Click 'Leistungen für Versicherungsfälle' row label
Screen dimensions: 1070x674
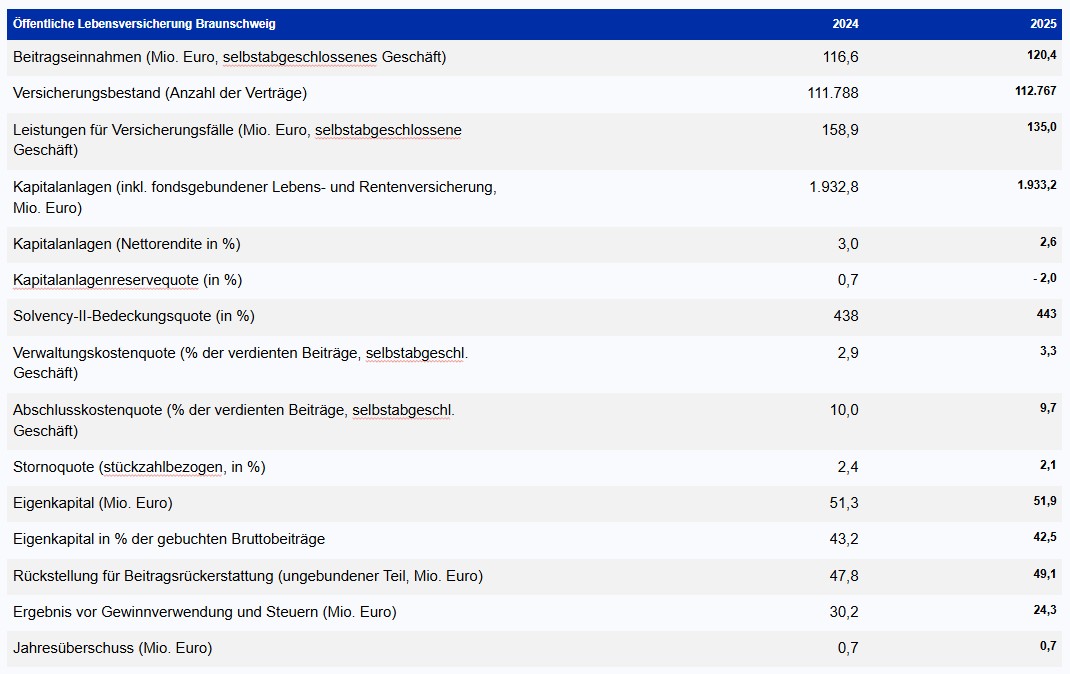pos(237,140)
